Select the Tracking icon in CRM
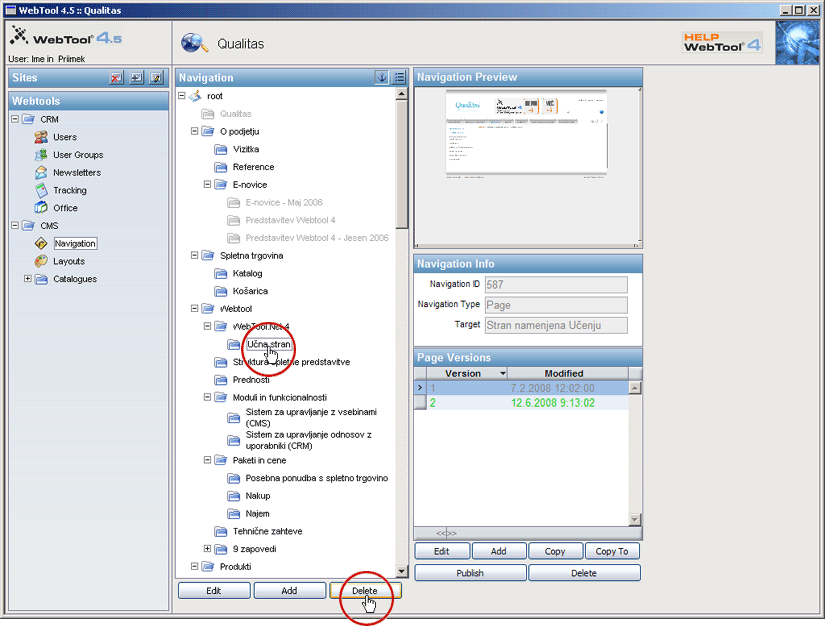The image size is (825, 635). click(x=41, y=190)
